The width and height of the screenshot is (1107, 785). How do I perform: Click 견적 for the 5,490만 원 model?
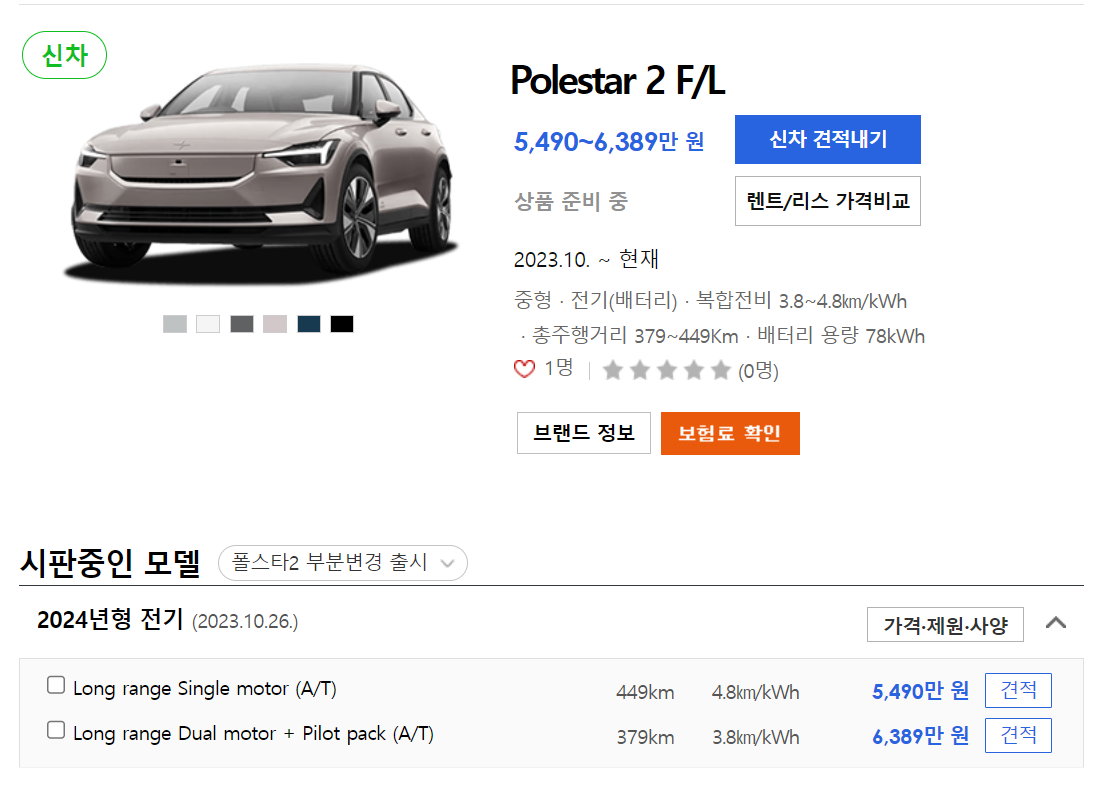point(1018,690)
